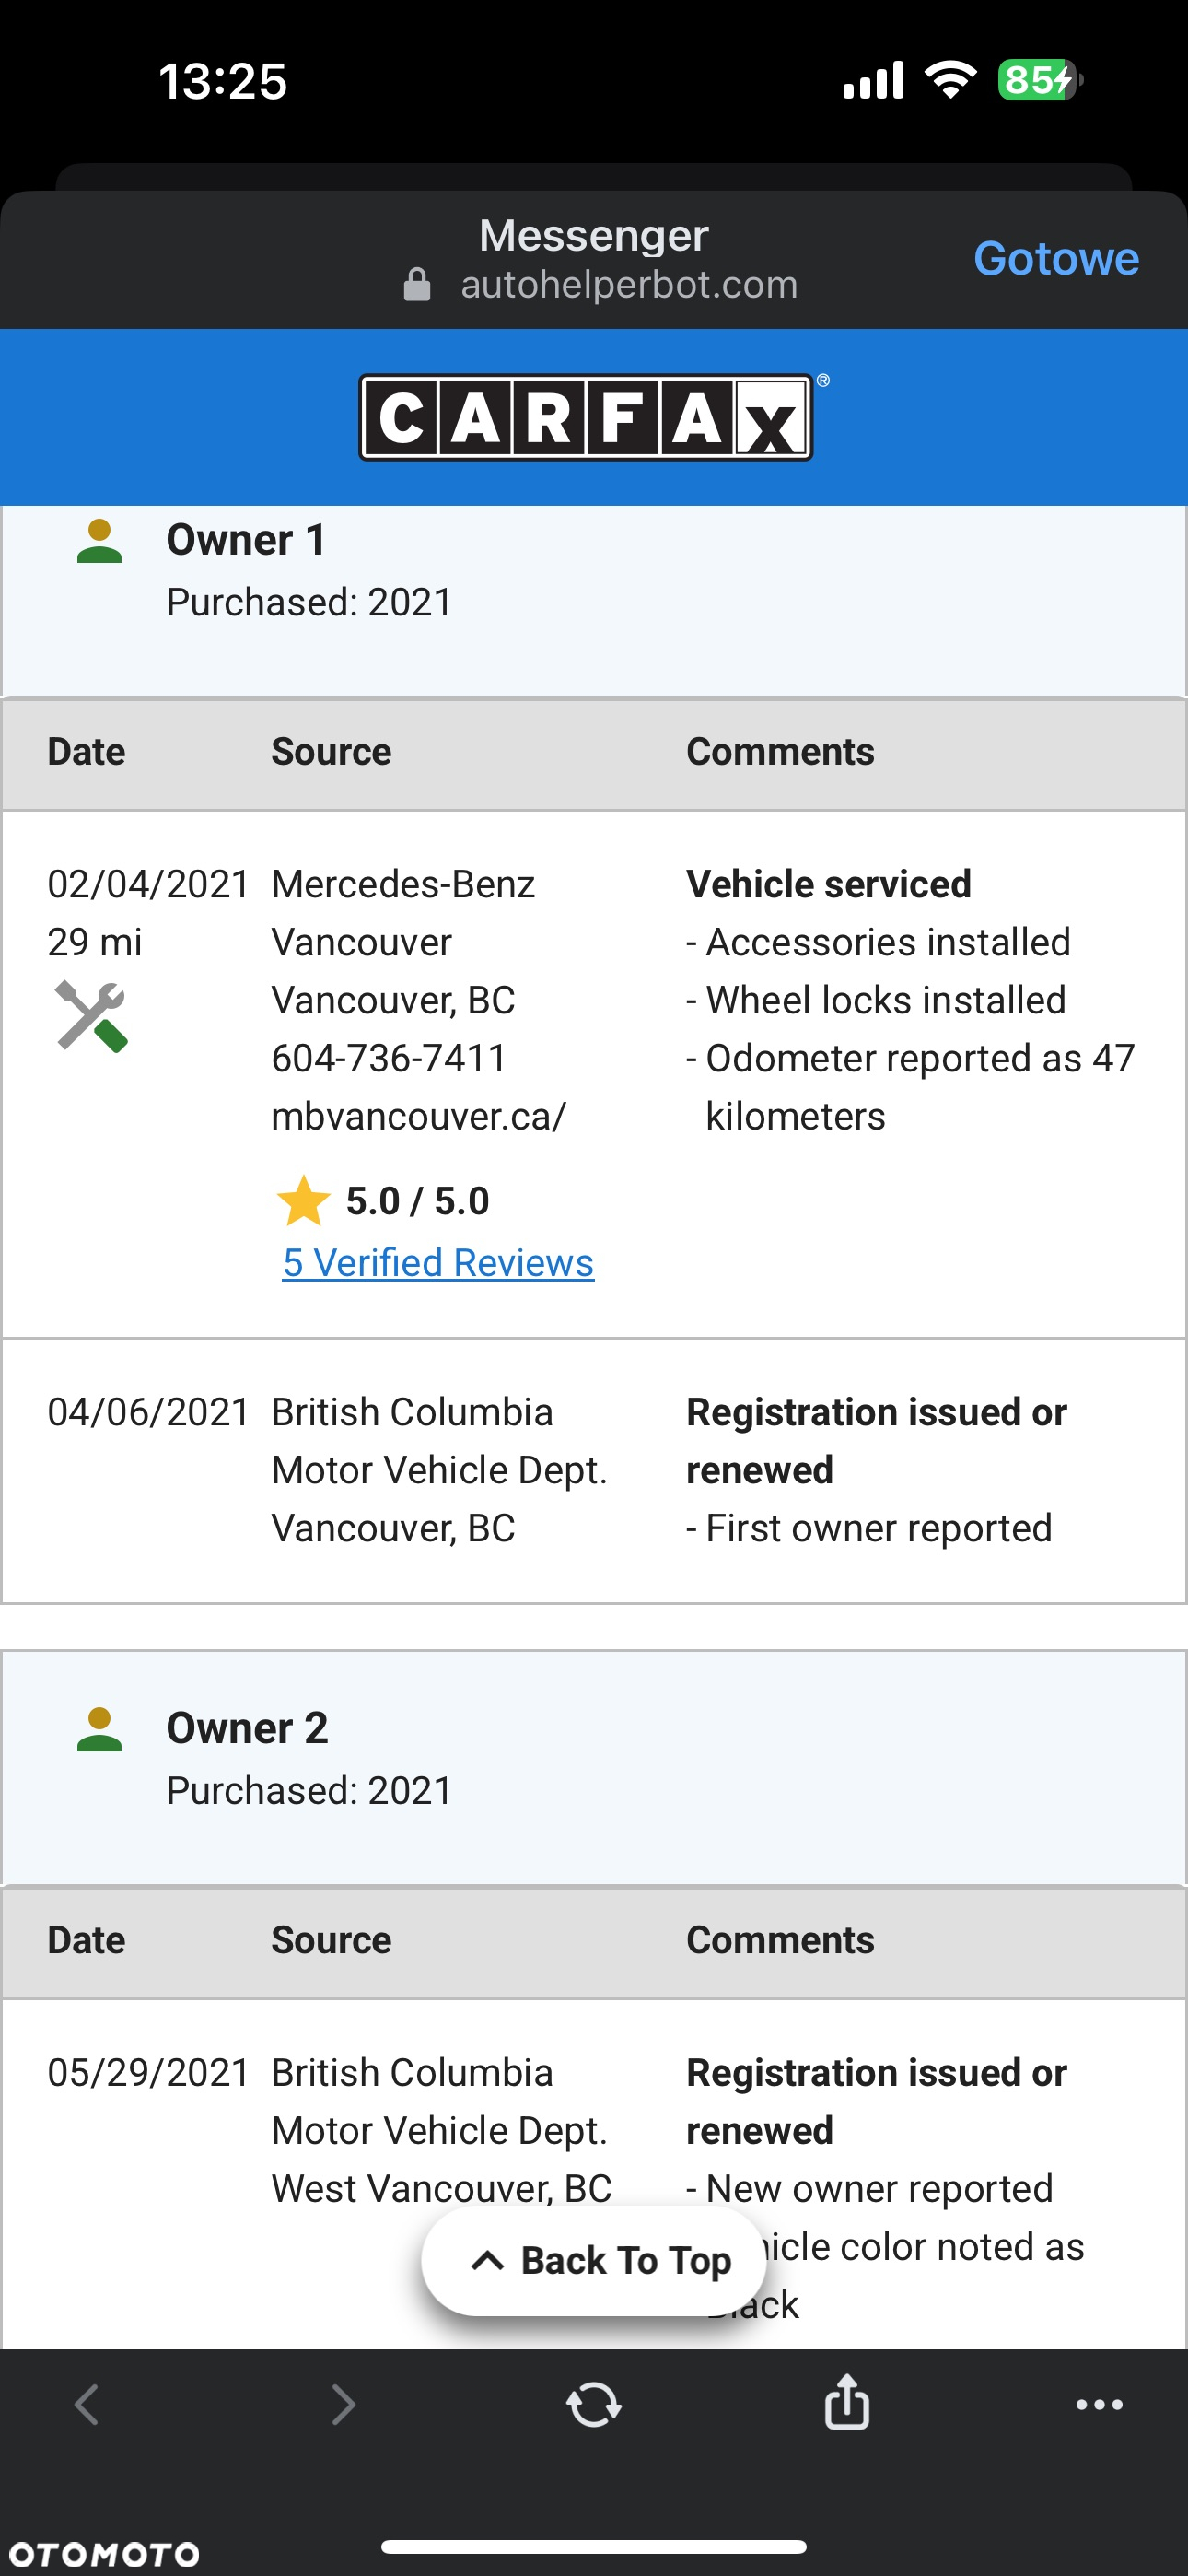This screenshot has height=2576, width=1188.
Task: Tap the Comments header in Owner 1 table
Action: 780,752
